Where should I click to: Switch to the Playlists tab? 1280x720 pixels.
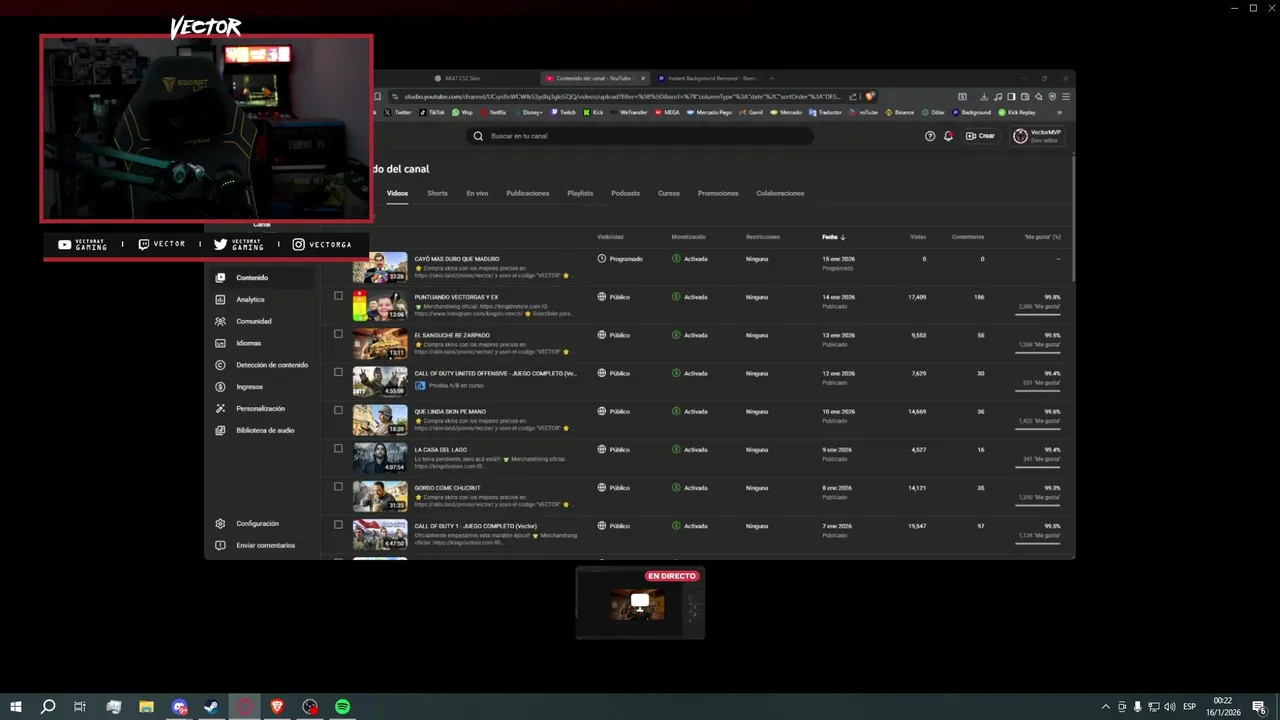click(580, 193)
